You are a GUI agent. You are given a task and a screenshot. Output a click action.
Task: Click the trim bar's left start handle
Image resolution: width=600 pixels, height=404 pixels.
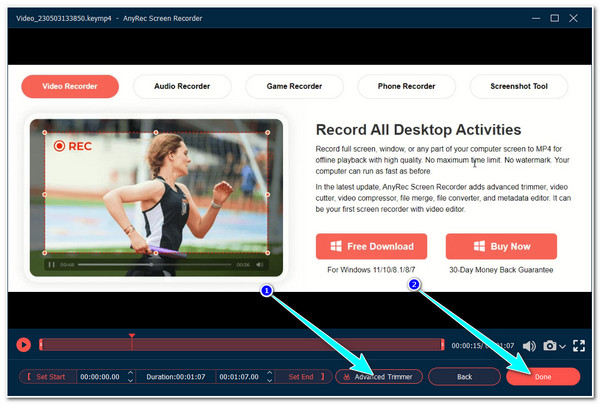[x=41, y=345]
